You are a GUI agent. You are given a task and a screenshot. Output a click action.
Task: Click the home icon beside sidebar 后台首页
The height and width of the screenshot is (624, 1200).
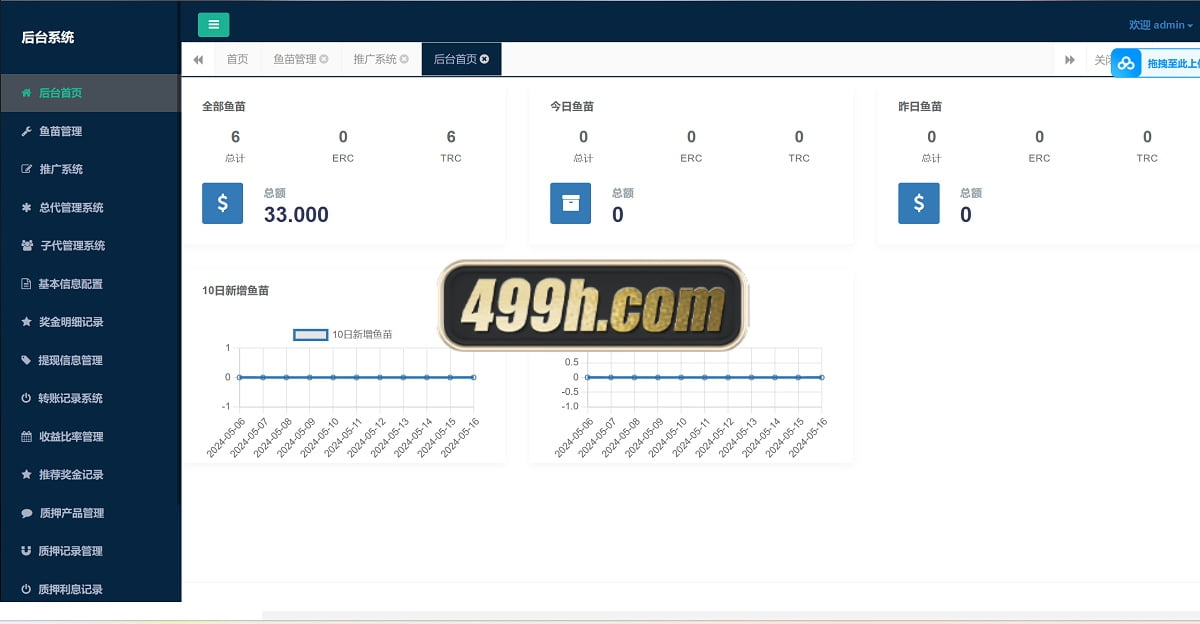[x=26, y=93]
